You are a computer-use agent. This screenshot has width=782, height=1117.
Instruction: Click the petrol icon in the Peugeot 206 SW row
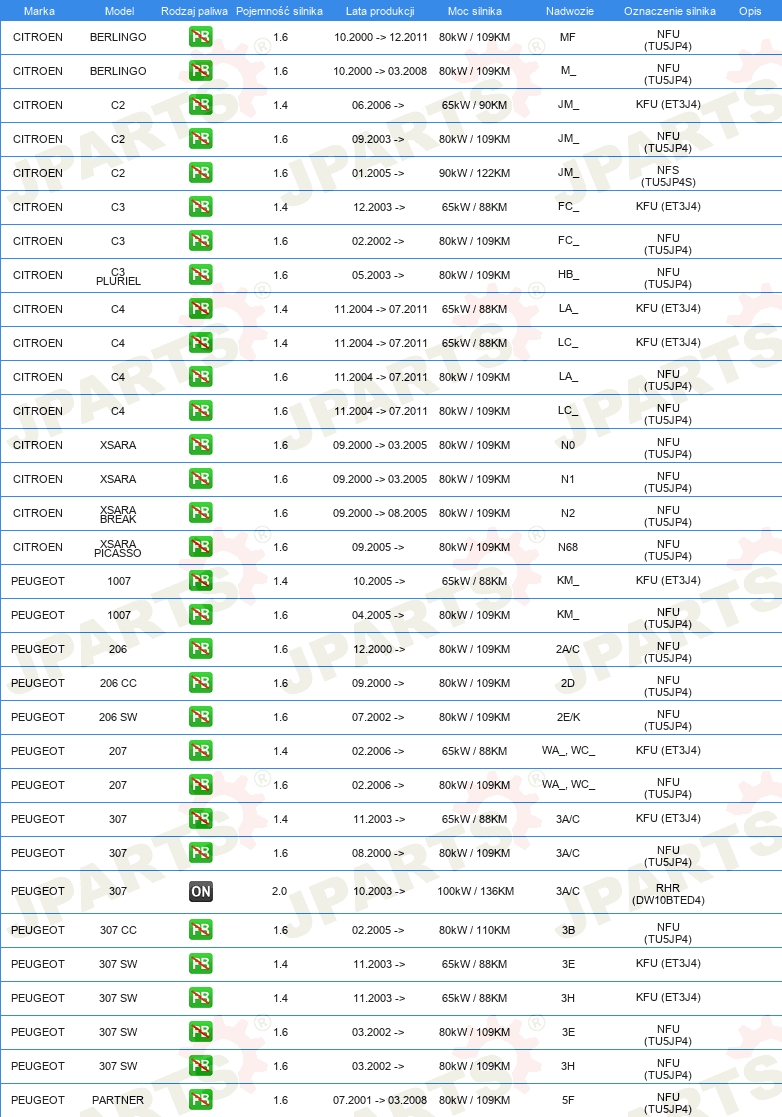(201, 717)
